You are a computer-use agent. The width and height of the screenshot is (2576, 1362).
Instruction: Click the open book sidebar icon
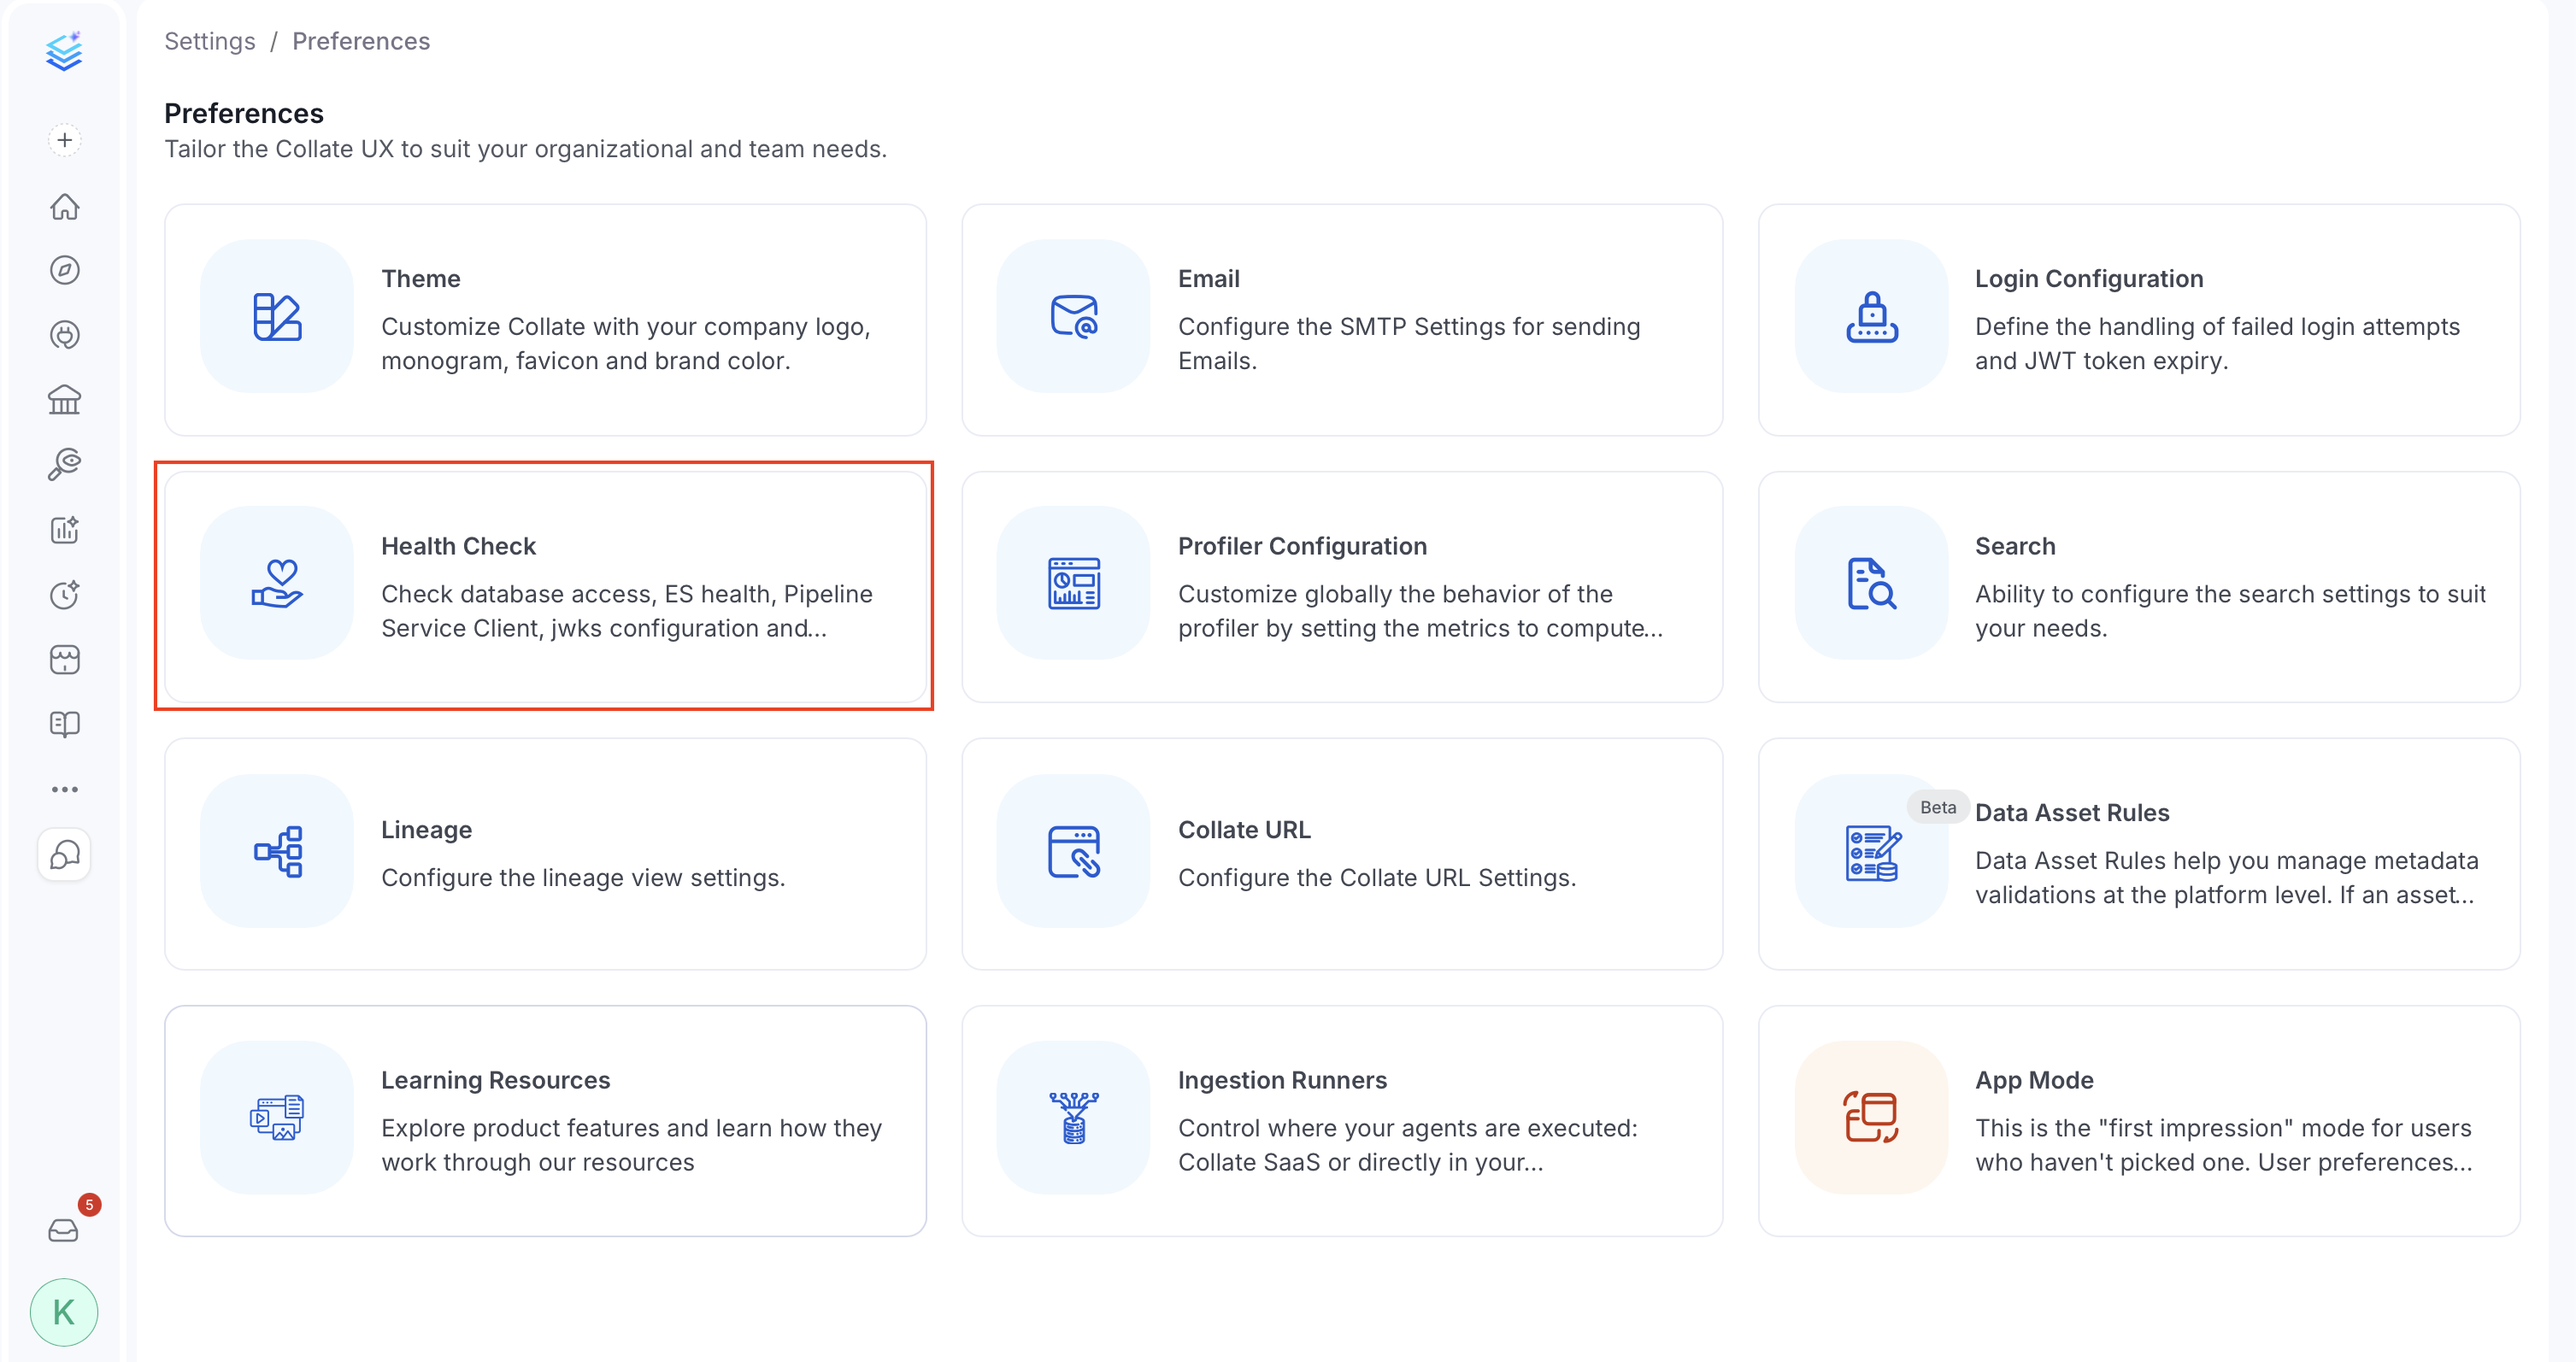65,724
